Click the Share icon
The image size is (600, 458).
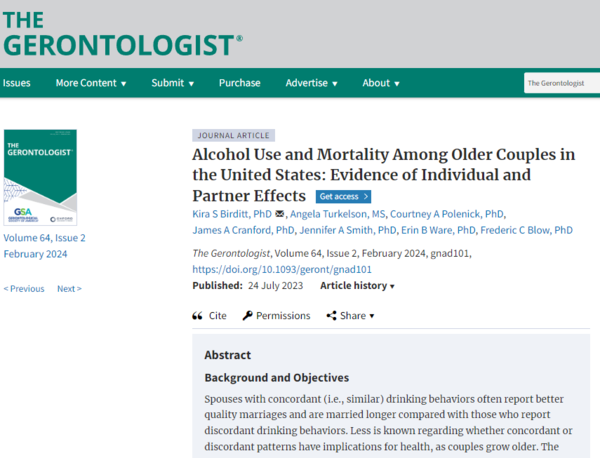331,316
